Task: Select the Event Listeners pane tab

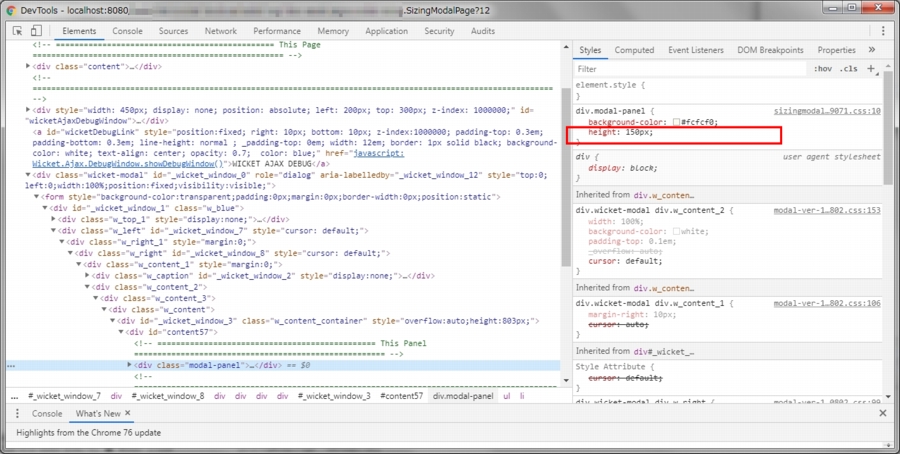Action: point(696,50)
